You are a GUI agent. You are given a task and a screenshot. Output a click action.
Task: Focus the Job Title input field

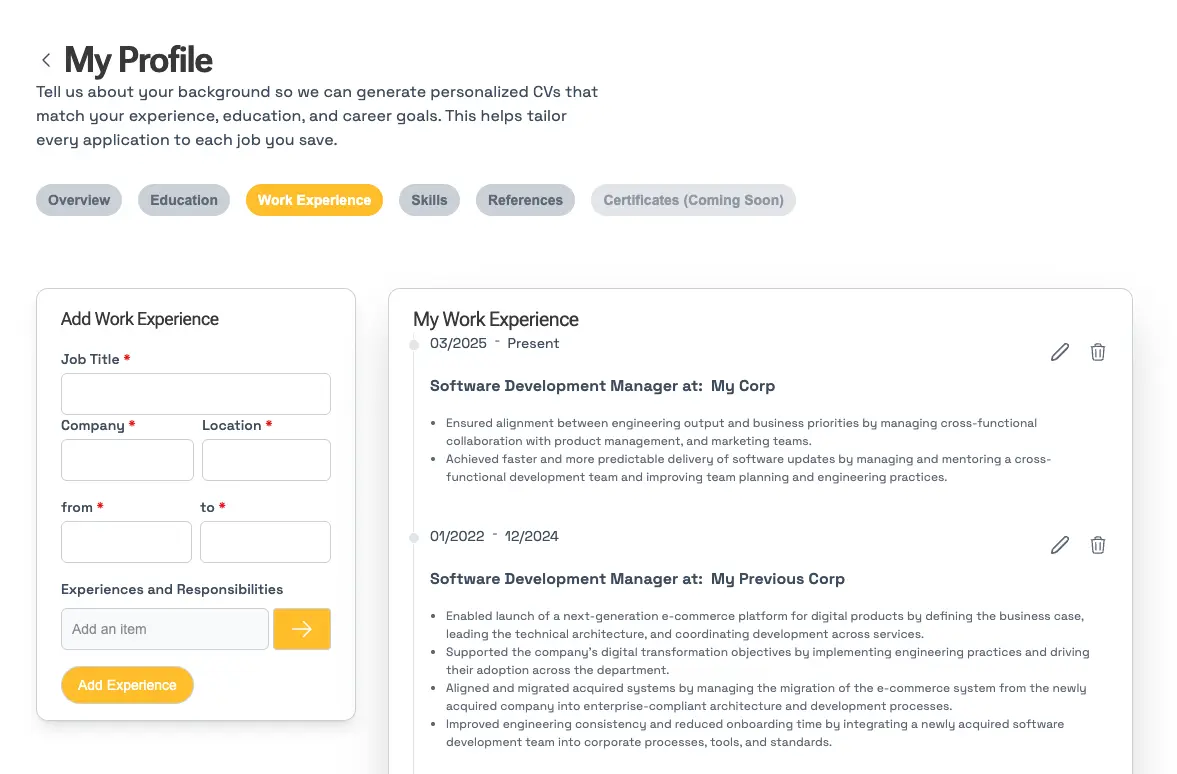(x=196, y=394)
